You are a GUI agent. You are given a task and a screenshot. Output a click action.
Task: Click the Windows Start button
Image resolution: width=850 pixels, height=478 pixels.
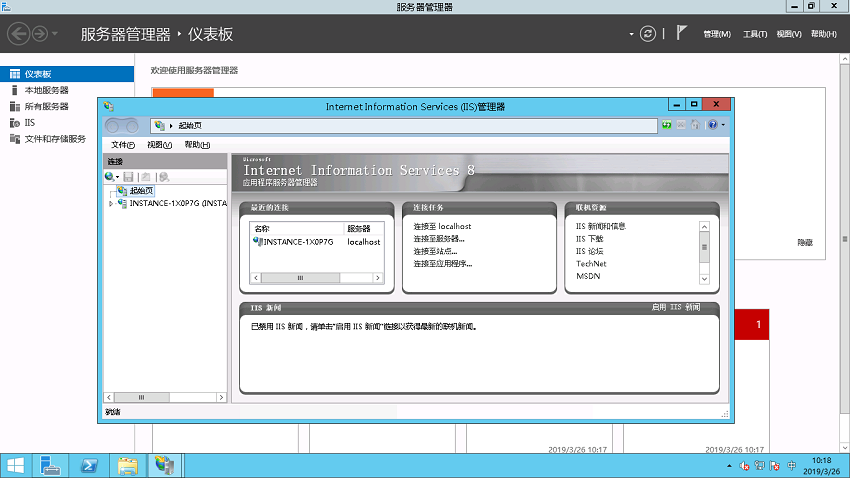pos(16,466)
